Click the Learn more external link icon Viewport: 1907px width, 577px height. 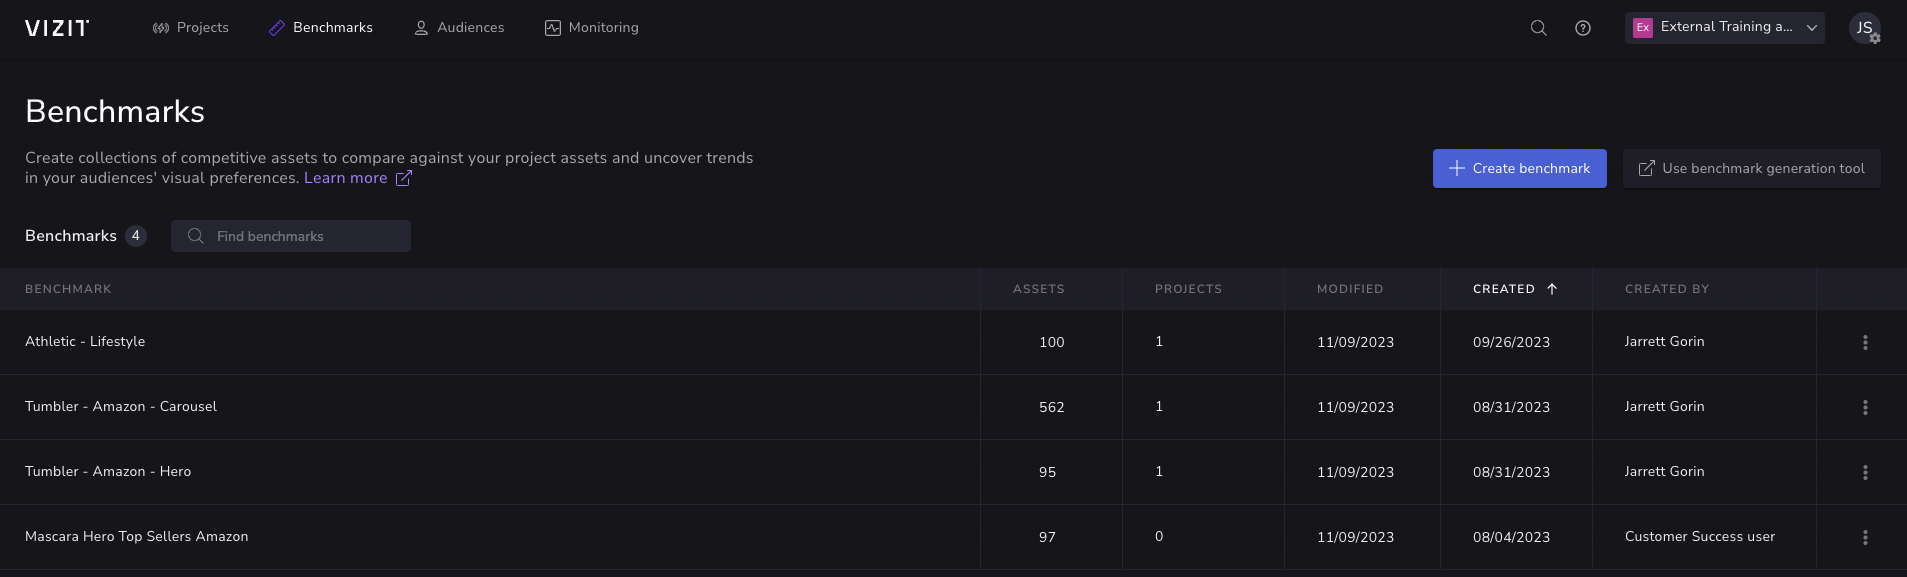(x=404, y=178)
